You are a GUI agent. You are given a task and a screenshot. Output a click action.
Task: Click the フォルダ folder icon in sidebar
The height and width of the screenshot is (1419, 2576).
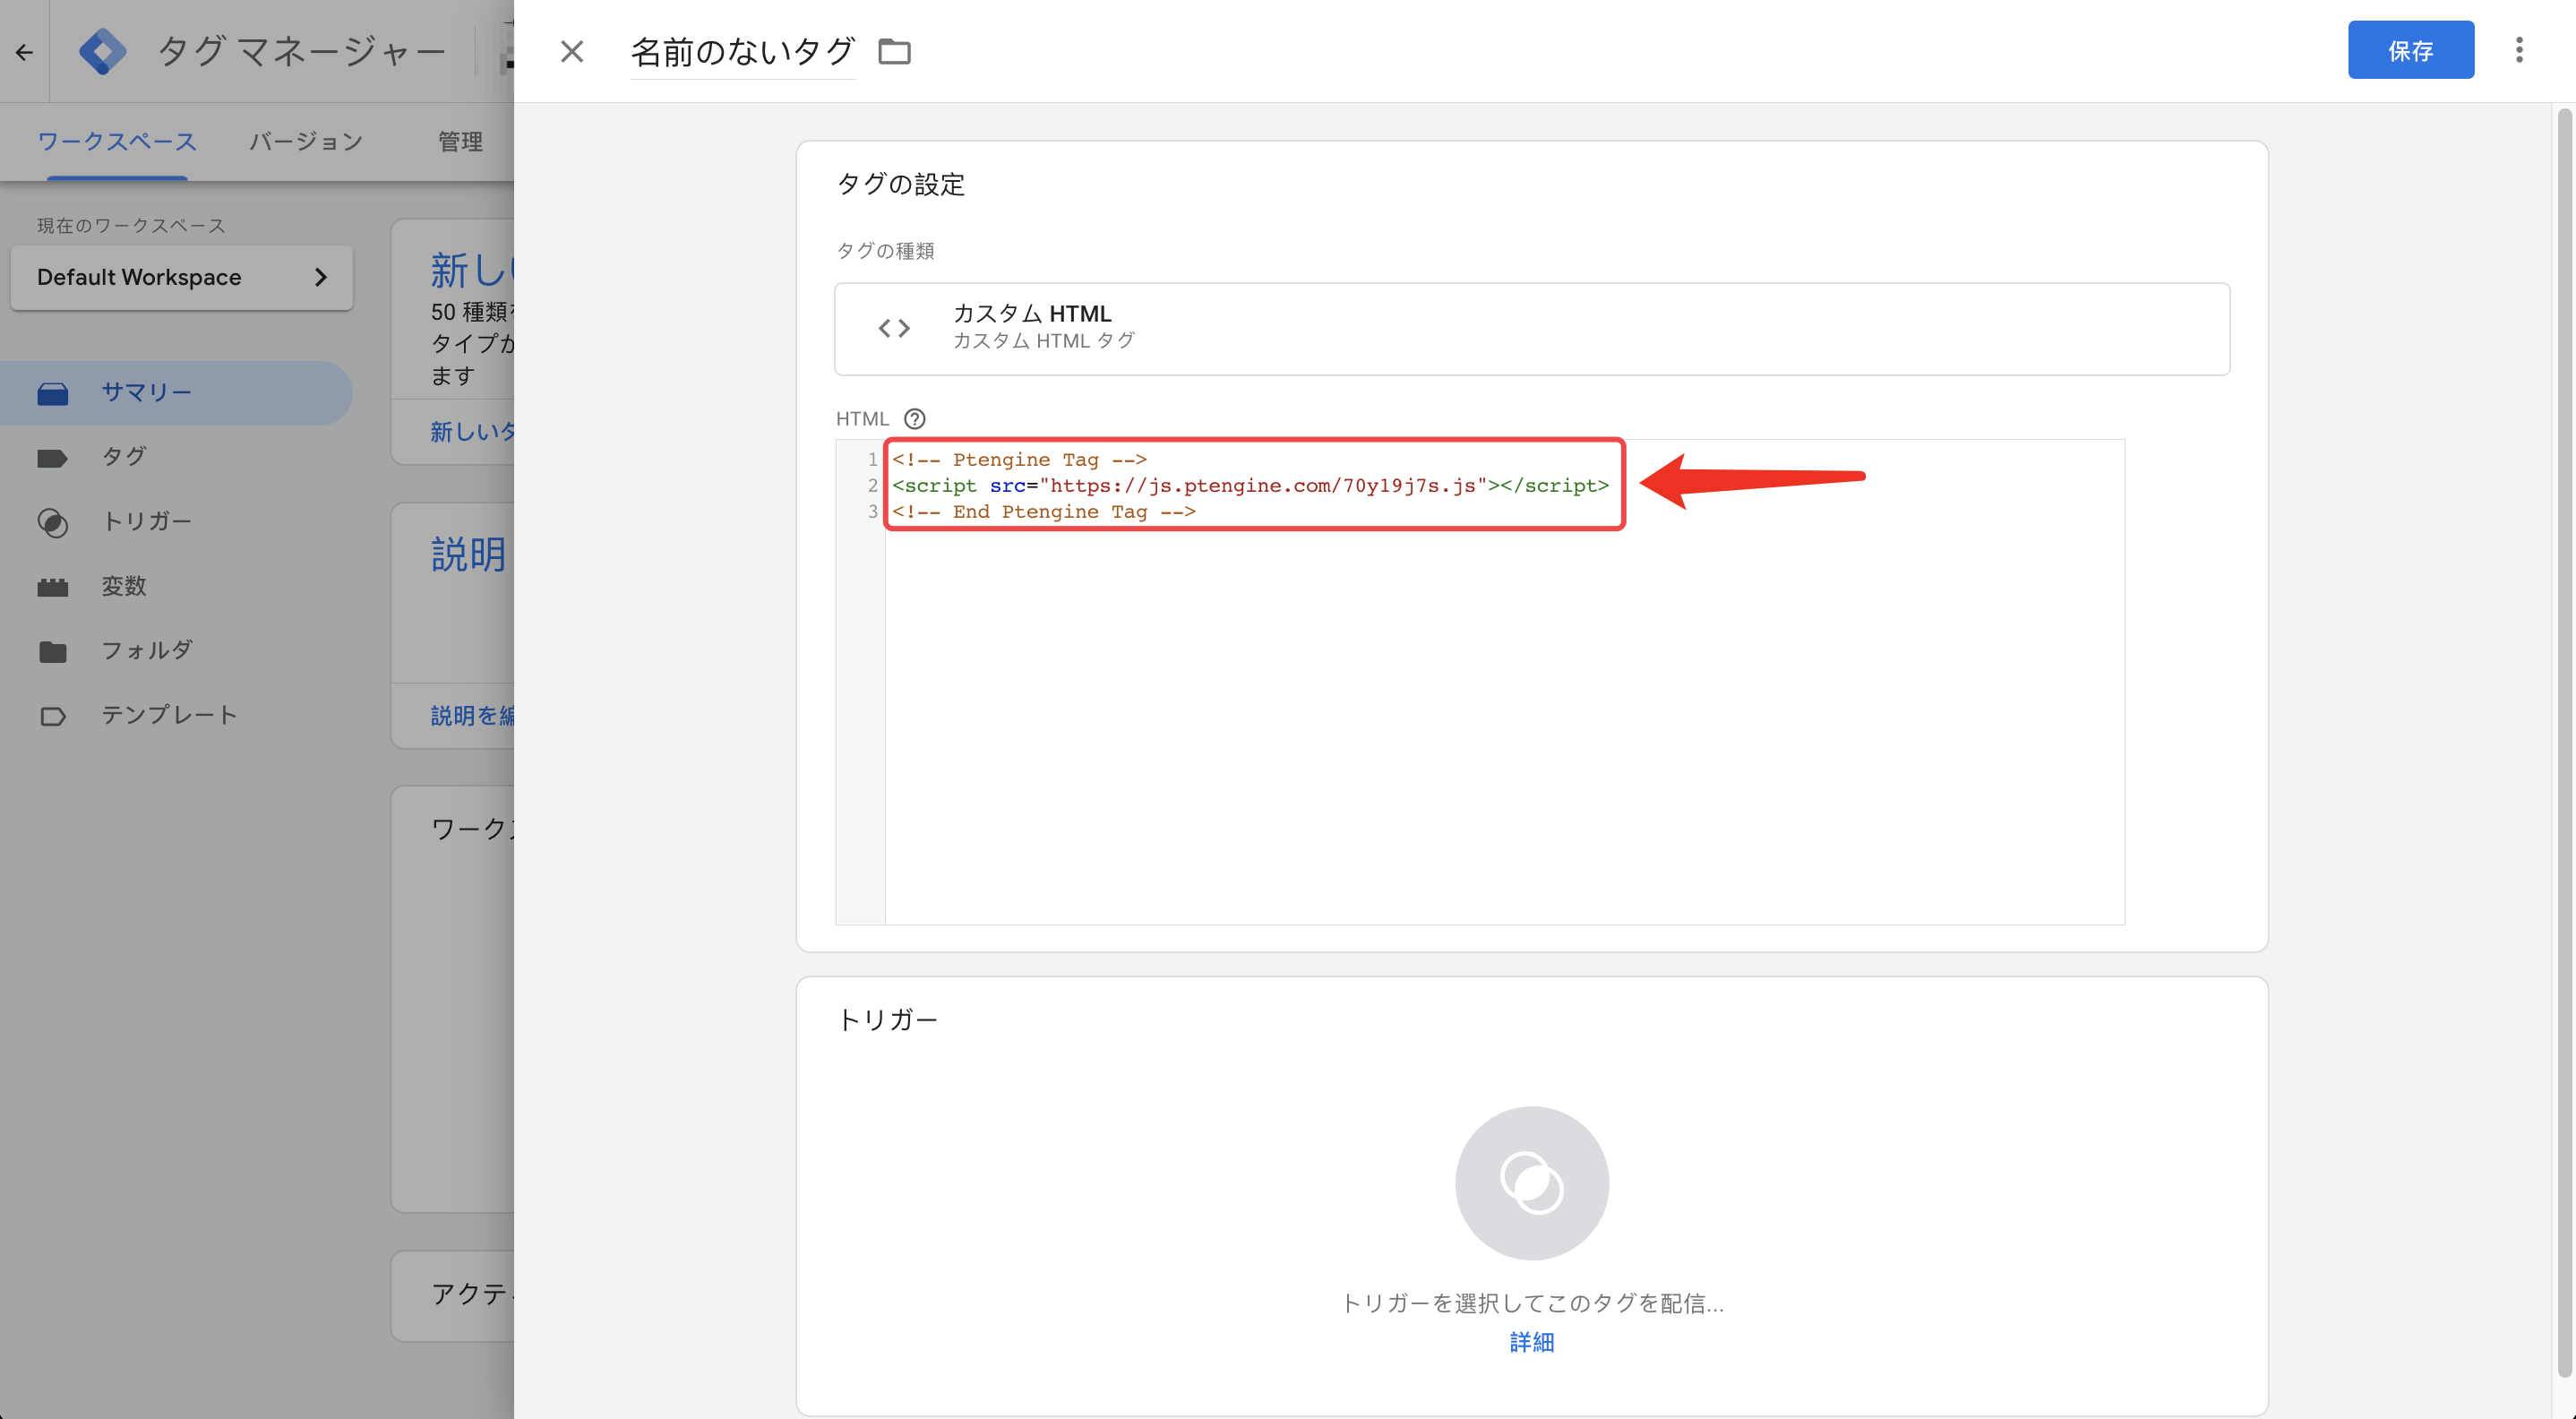tap(53, 652)
